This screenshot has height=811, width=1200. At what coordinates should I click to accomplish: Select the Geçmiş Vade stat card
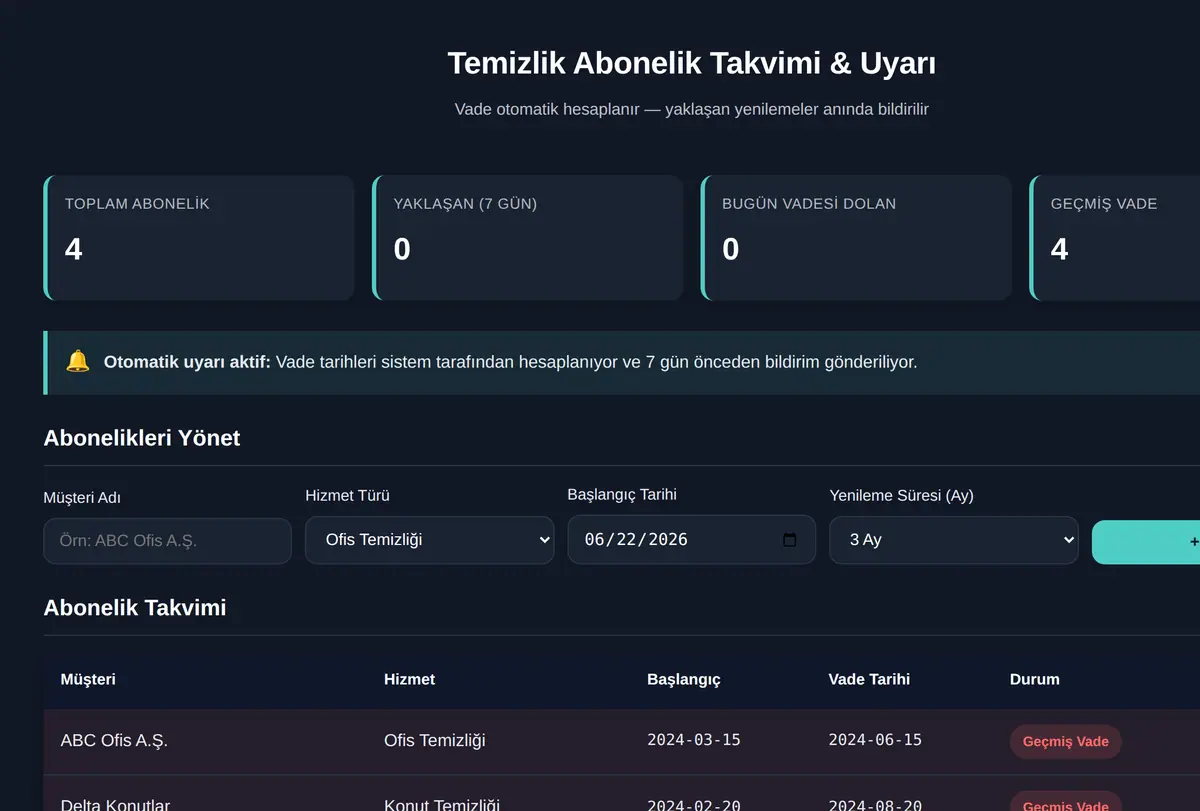(1115, 238)
